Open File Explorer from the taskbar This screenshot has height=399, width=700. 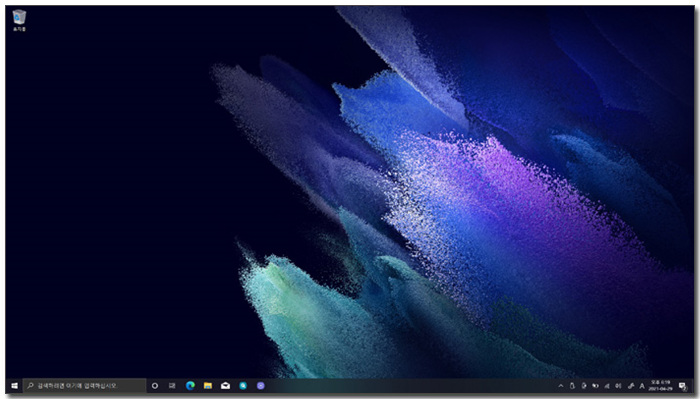[208, 386]
